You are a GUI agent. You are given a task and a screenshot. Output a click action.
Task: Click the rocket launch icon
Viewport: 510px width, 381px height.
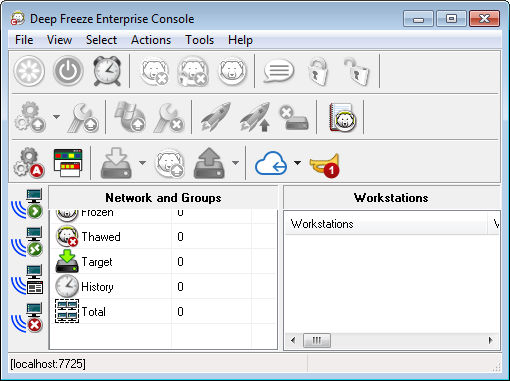pyautogui.click(x=216, y=117)
